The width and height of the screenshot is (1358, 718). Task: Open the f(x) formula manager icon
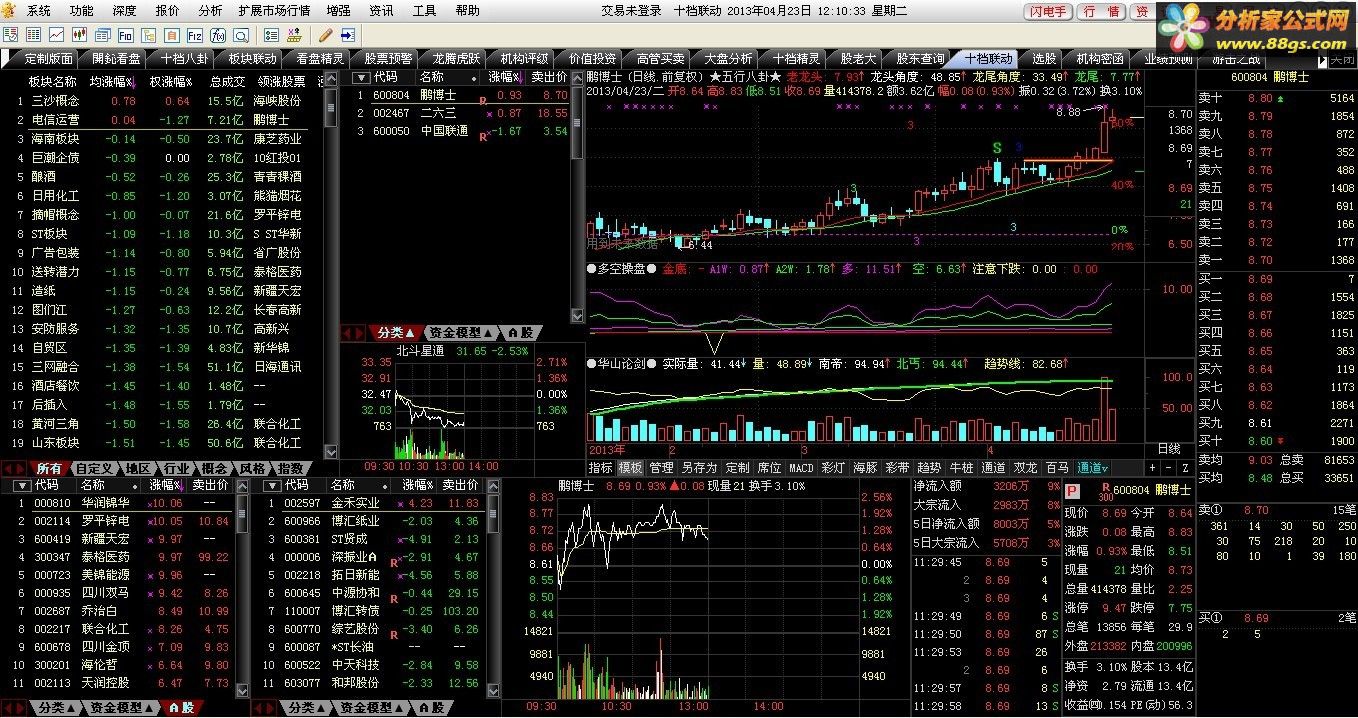(218, 35)
